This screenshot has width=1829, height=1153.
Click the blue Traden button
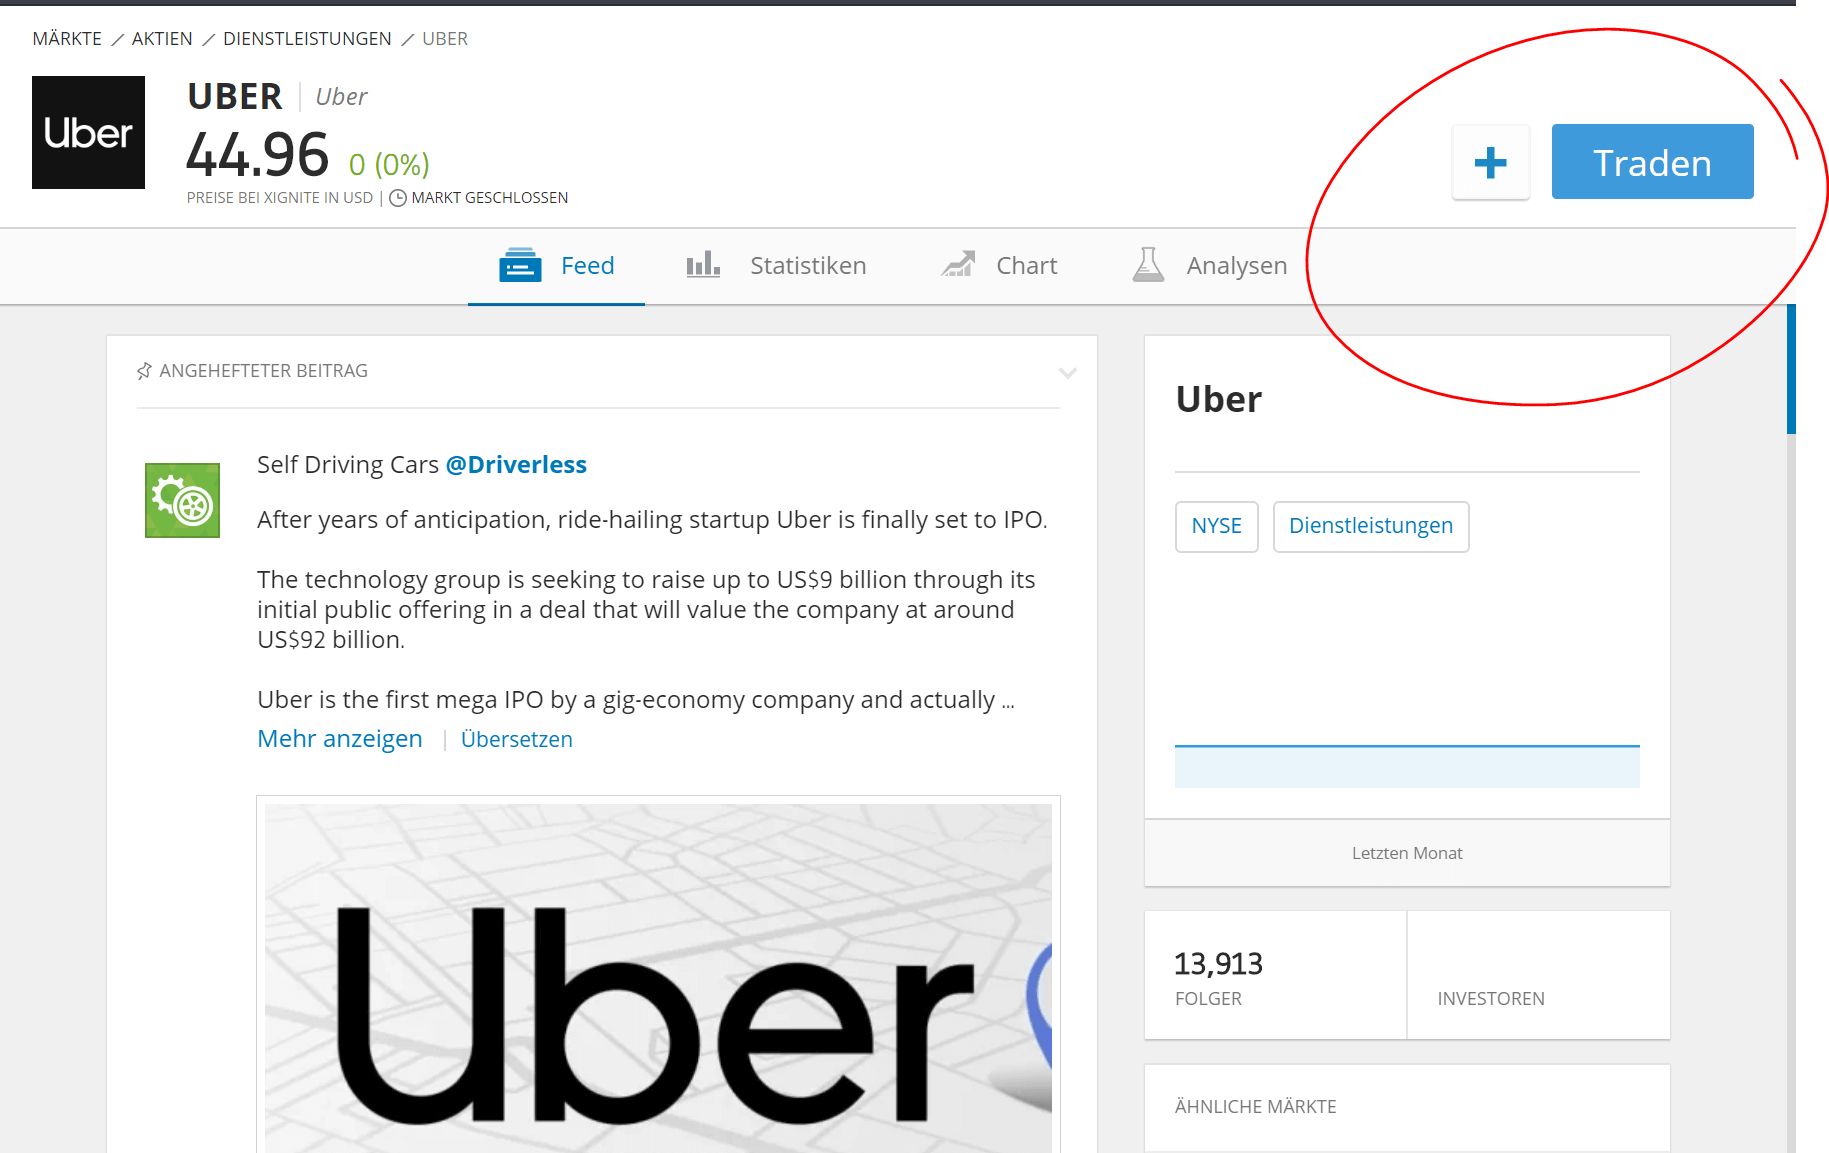[1652, 162]
